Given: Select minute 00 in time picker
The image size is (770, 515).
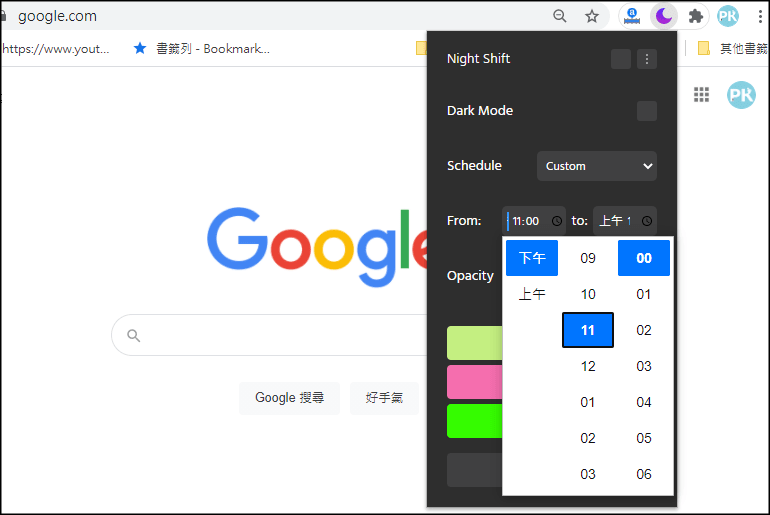Looking at the screenshot, I should tap(644, 258).
